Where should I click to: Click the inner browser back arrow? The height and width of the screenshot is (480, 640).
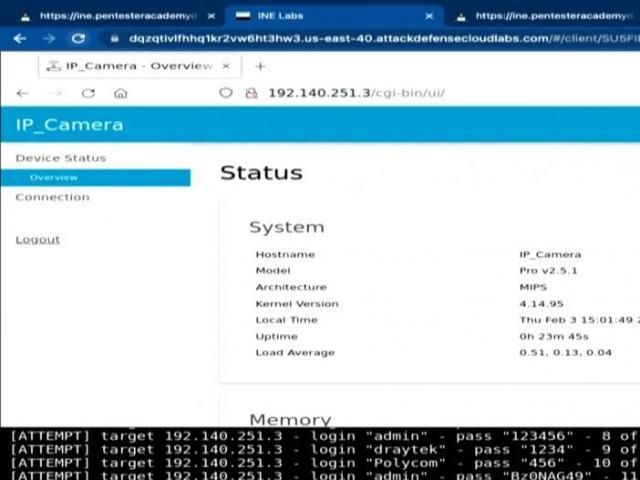point(23,93)
